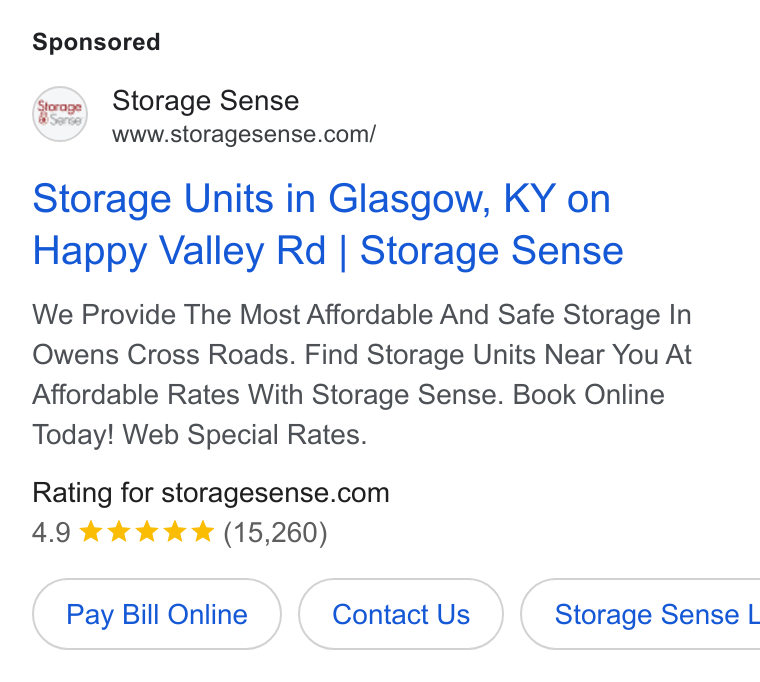Select the Pay Bill Online sitelink chip
The width and height of the screenshot is (760, 682).
tap(157, 614)
